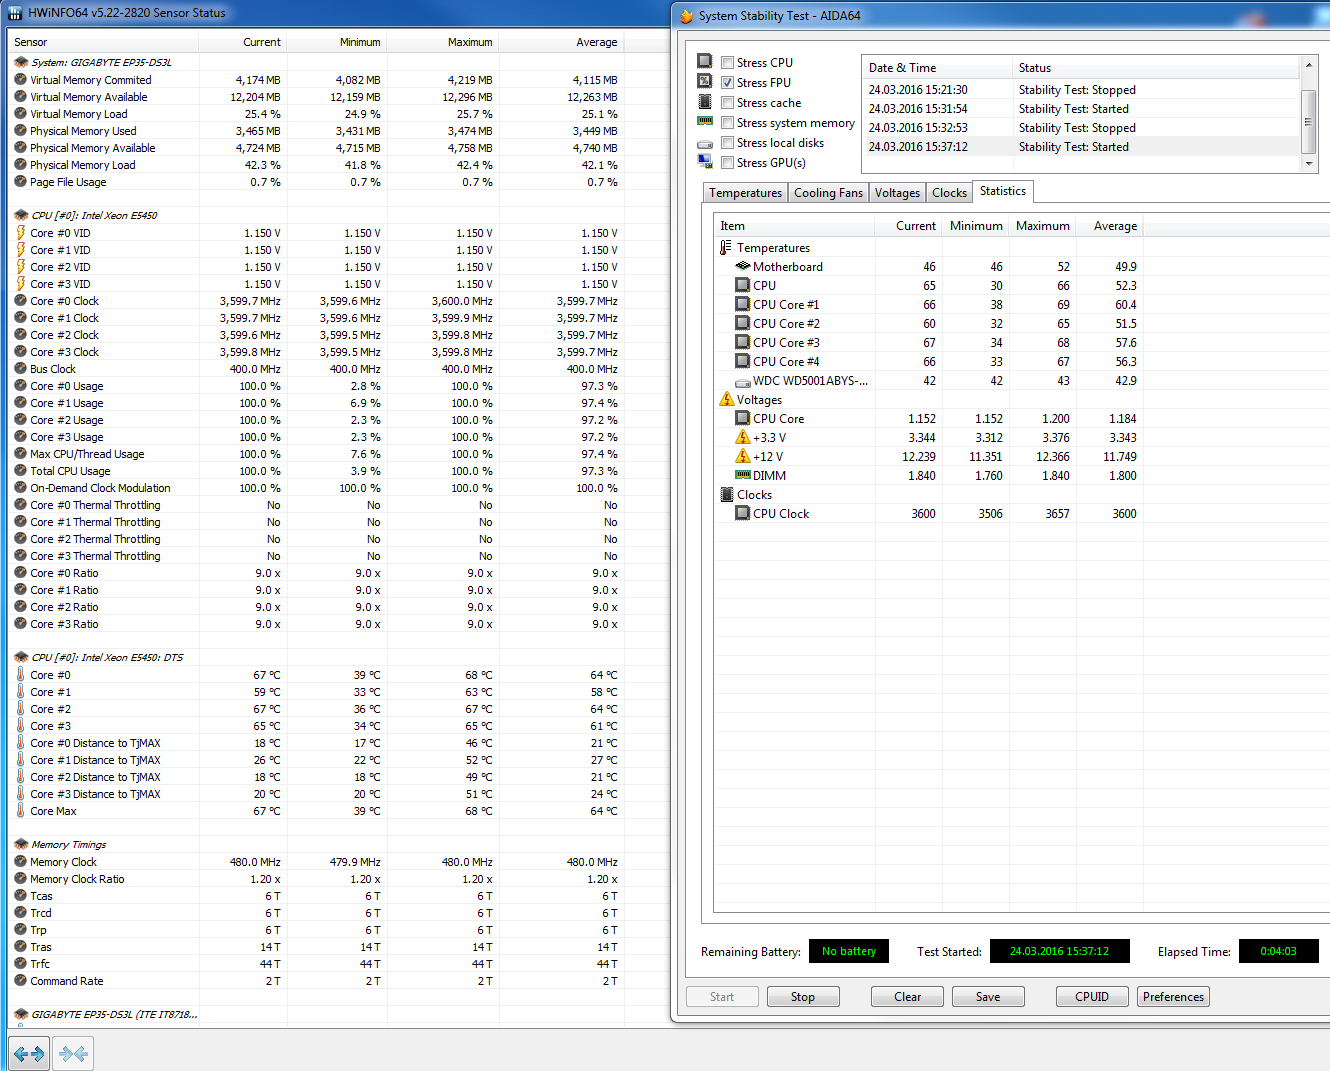Uncheck the Stress FPU checkbox
Viewport: 1330px width, 1071px height.
point(728,83)
